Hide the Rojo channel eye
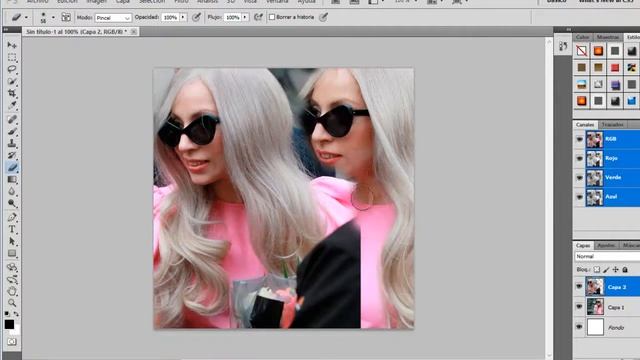Viewport: 640px width, 360px height. 579,158
